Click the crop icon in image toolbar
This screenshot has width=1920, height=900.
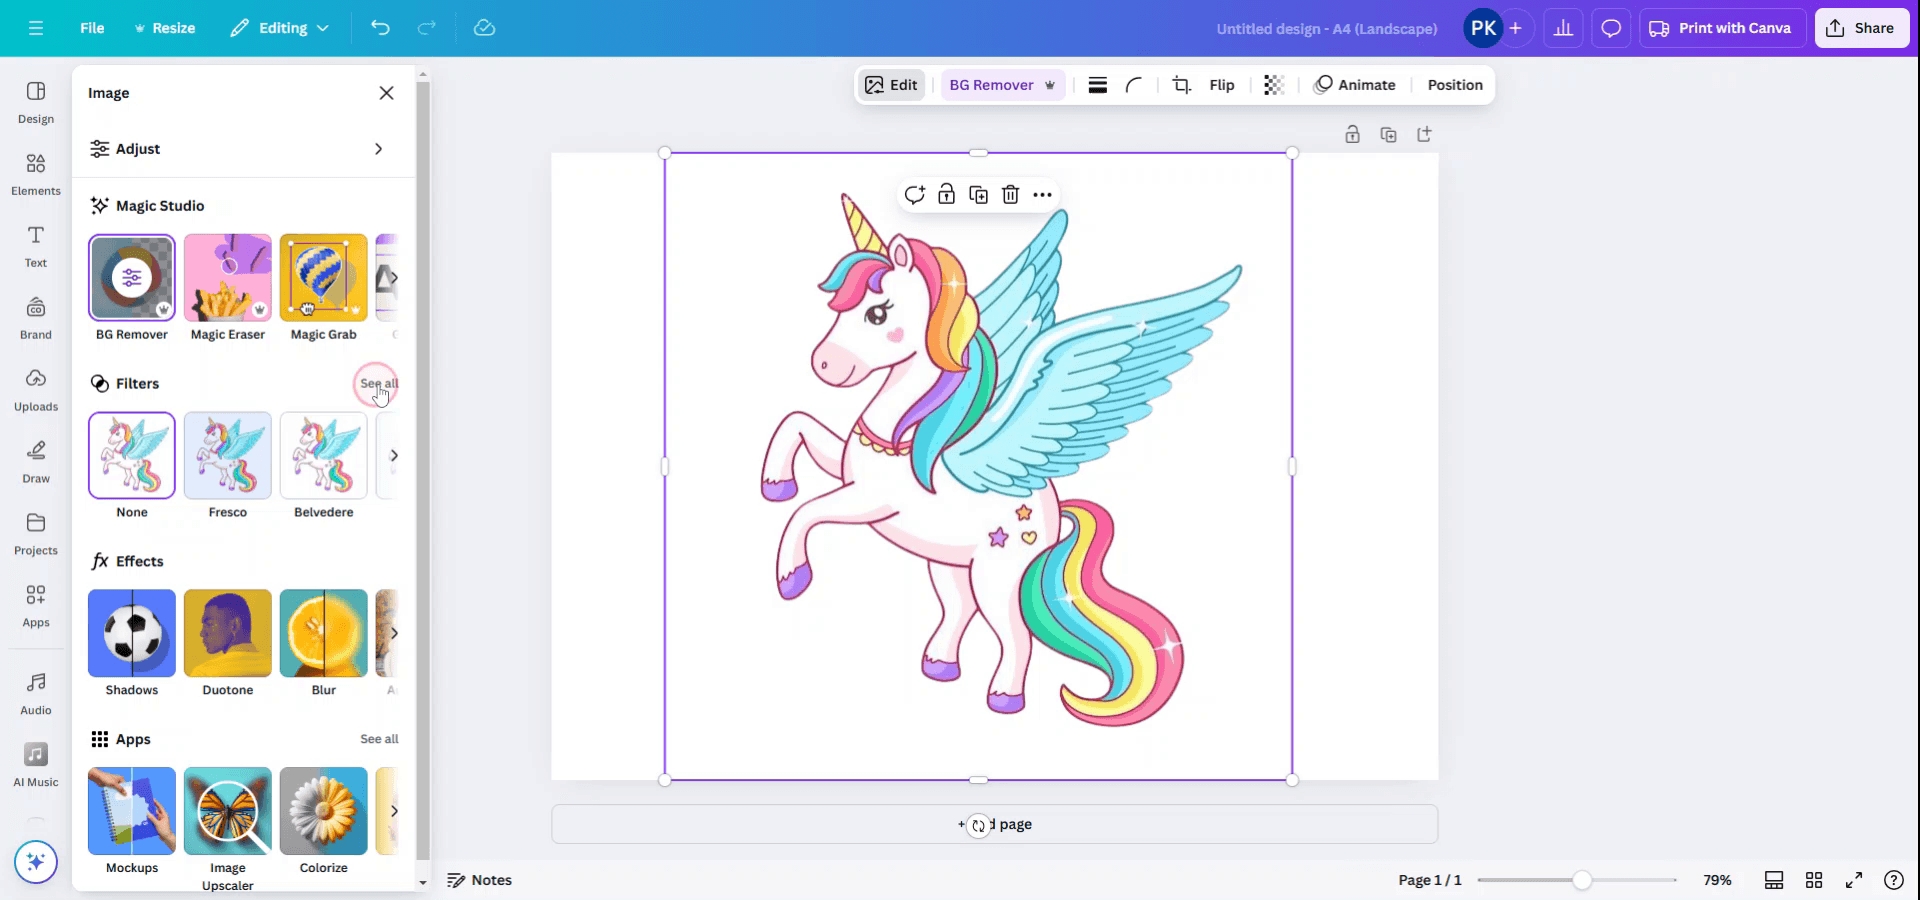coord(1181,85)
